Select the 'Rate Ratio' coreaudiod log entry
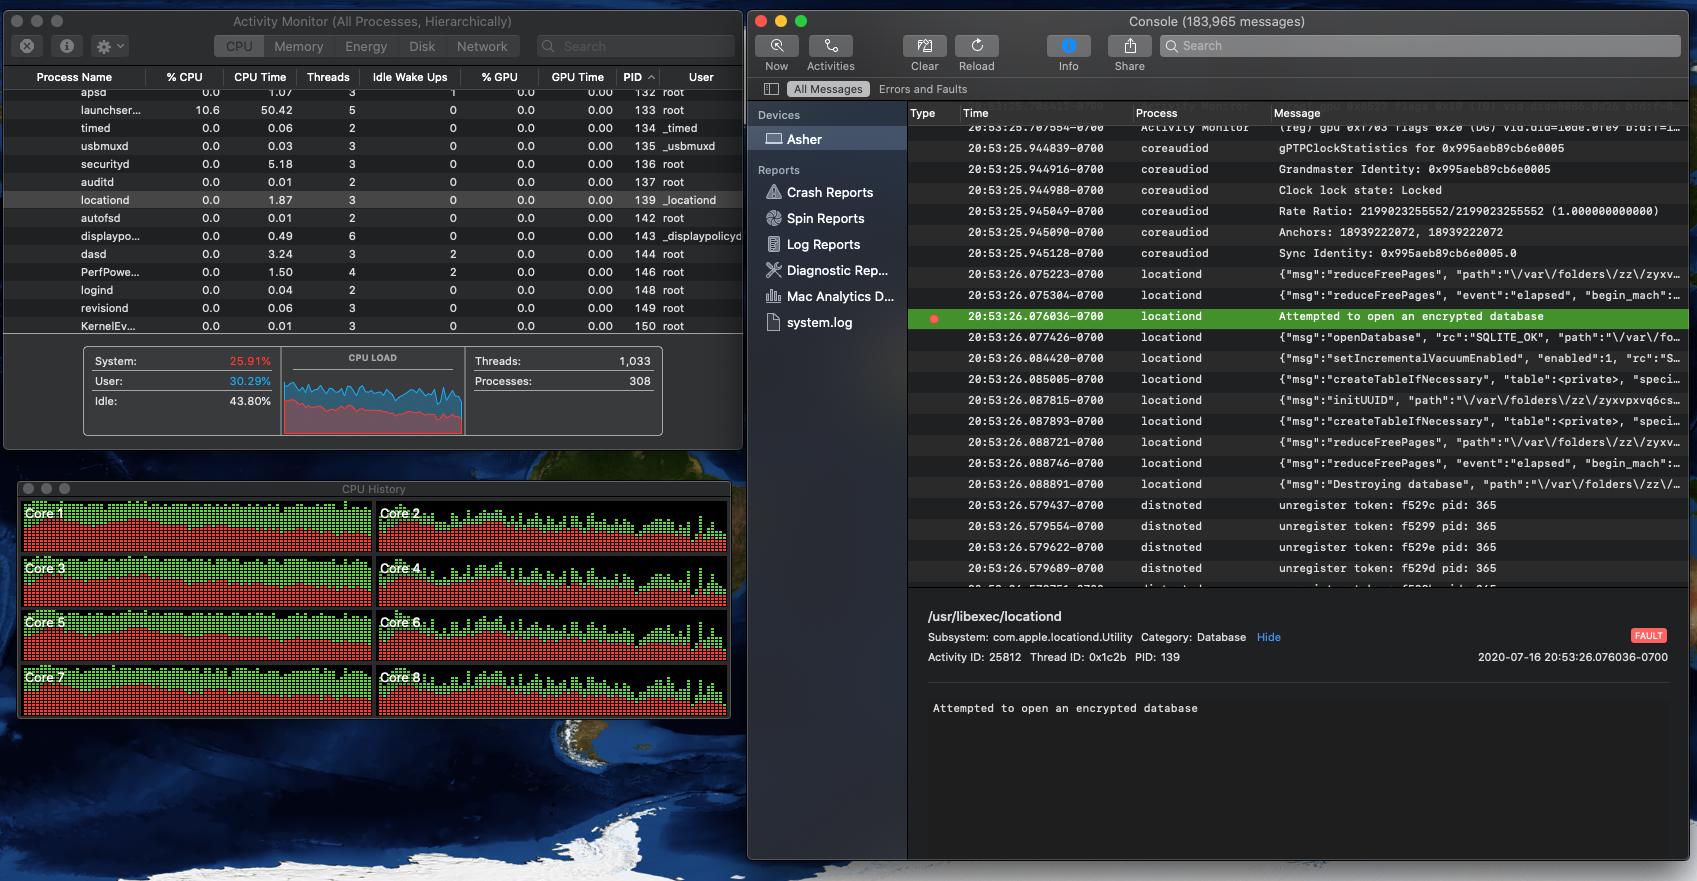This screenshot has height=881, width=1697. click(1298, 211)
